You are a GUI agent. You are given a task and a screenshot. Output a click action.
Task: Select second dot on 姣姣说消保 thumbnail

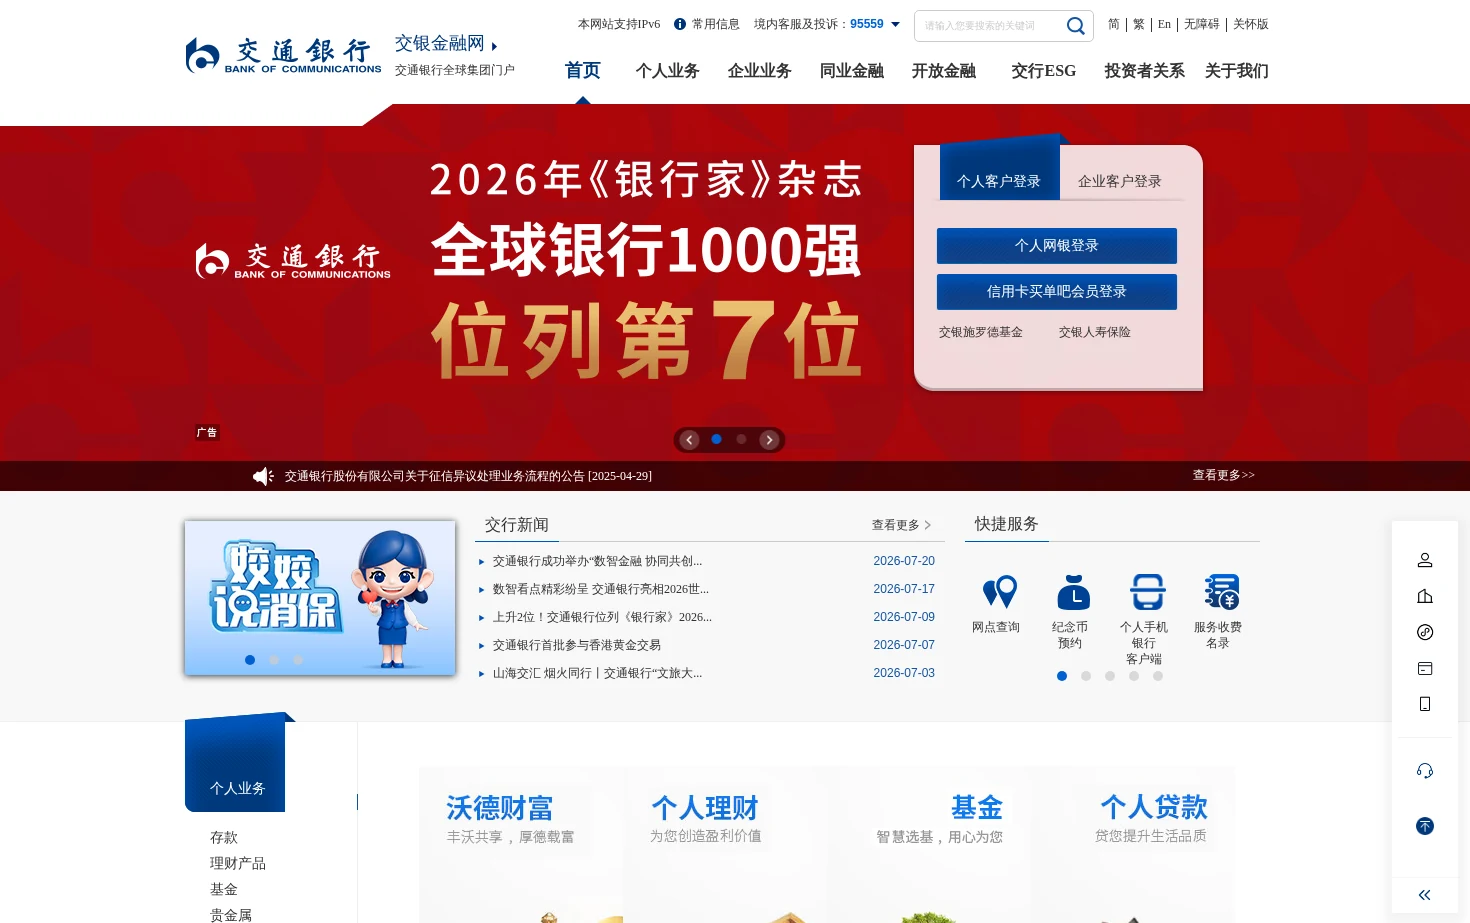tap(274, 660)
